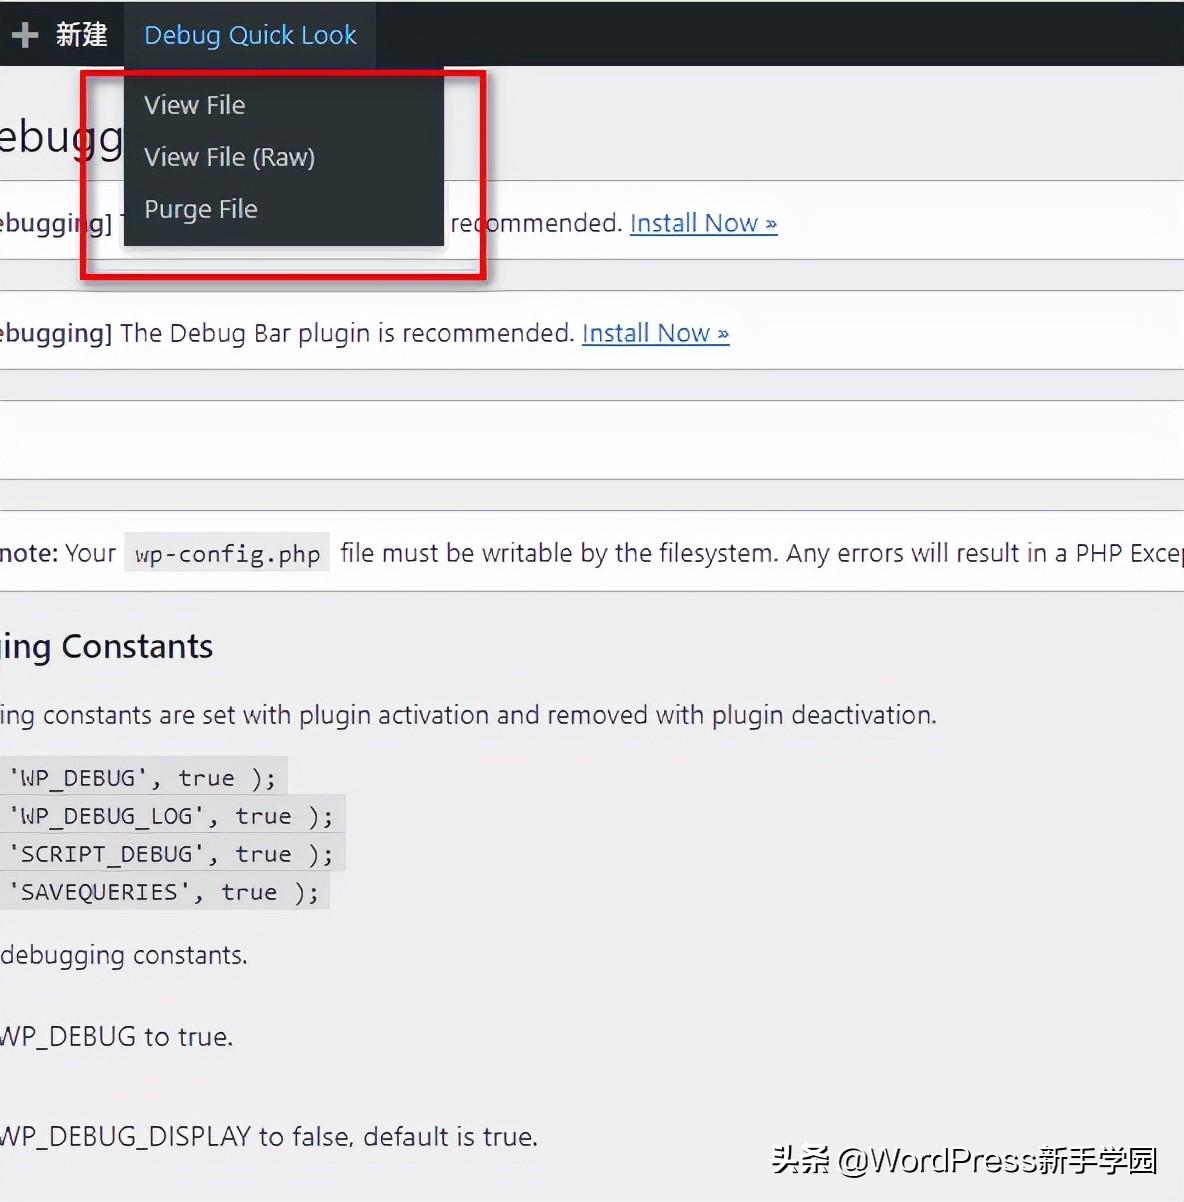Click the plus icon beside 新建
The width and height of the screenshot is (1184, 1202).
coord(25,35)
